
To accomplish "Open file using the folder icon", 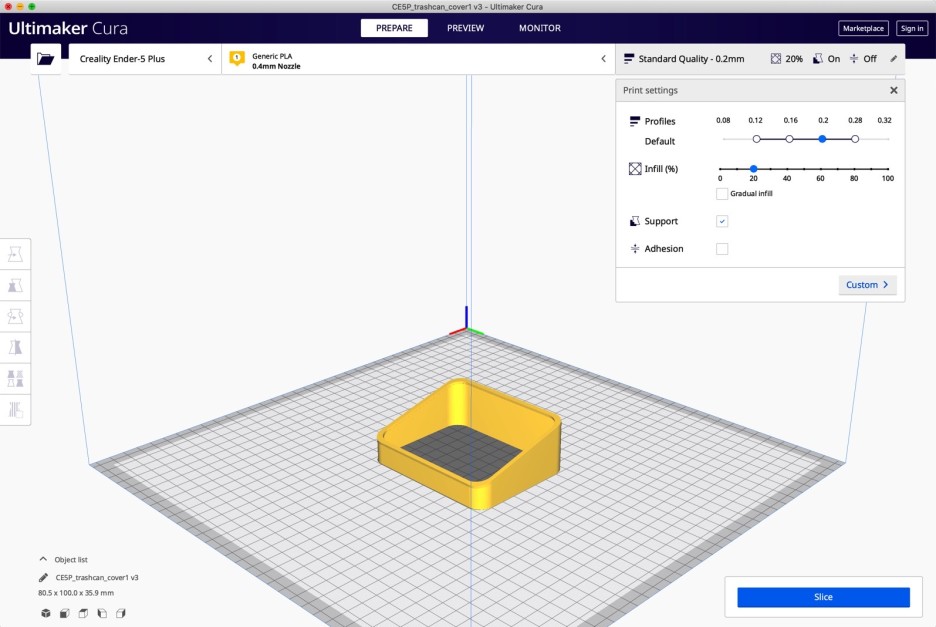I will tap(45, 59).
